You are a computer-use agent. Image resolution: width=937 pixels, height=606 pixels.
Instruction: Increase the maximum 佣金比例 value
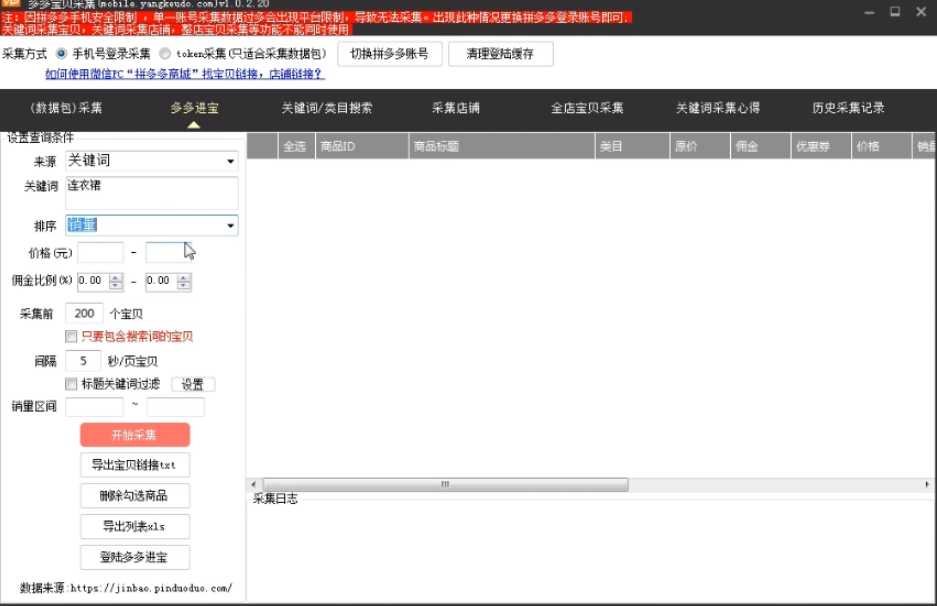click(184, 277)
